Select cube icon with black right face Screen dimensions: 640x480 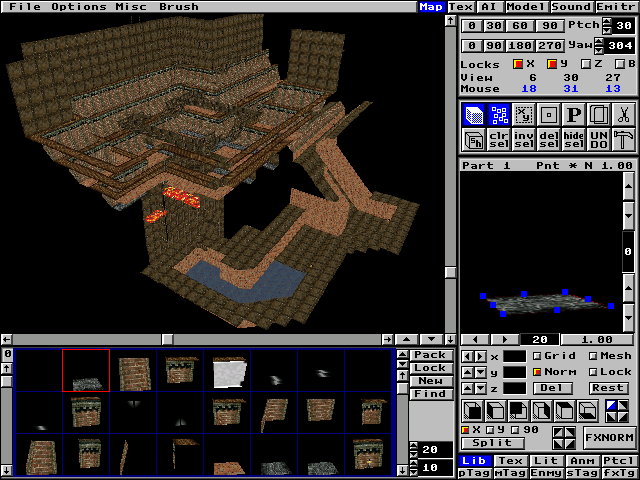click(541, 411)
